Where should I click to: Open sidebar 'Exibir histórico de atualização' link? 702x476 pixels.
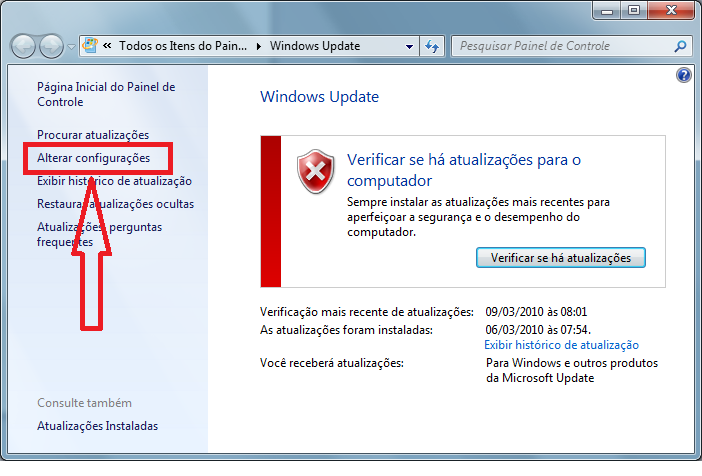point(114,181)
